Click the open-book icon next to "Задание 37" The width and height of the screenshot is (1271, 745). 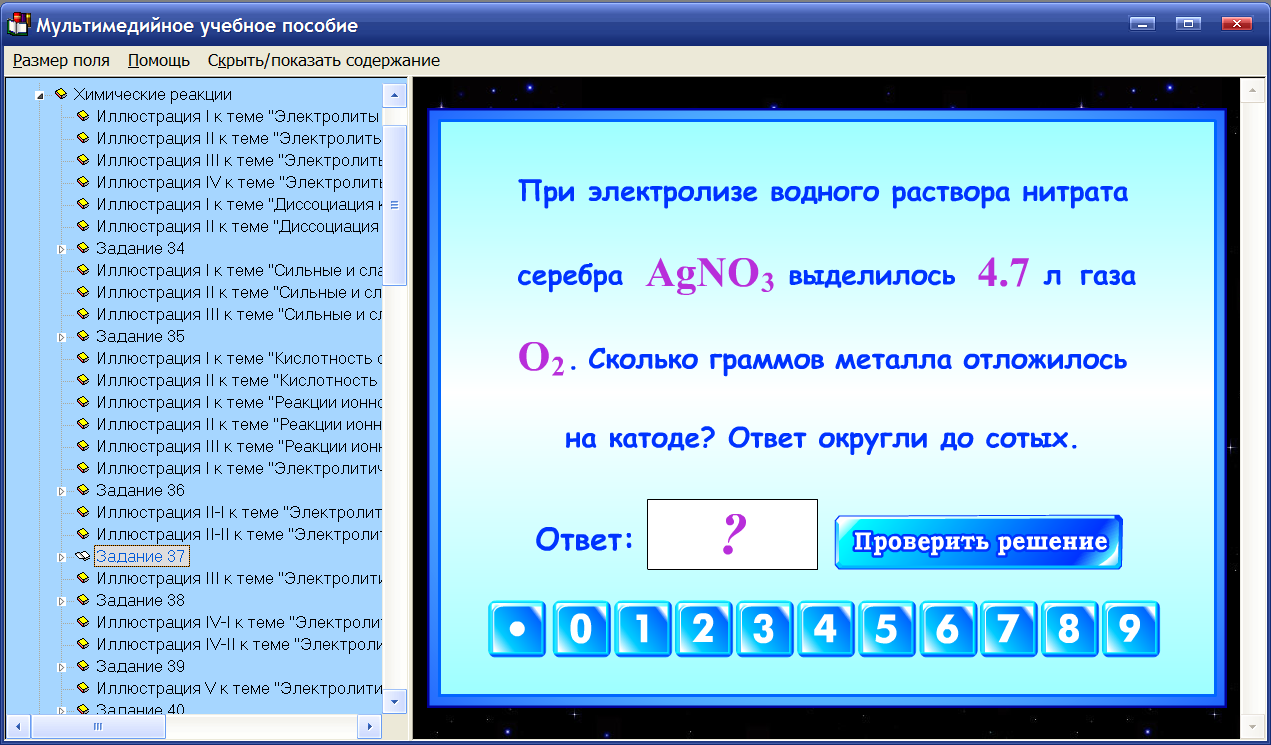point(84,554)
